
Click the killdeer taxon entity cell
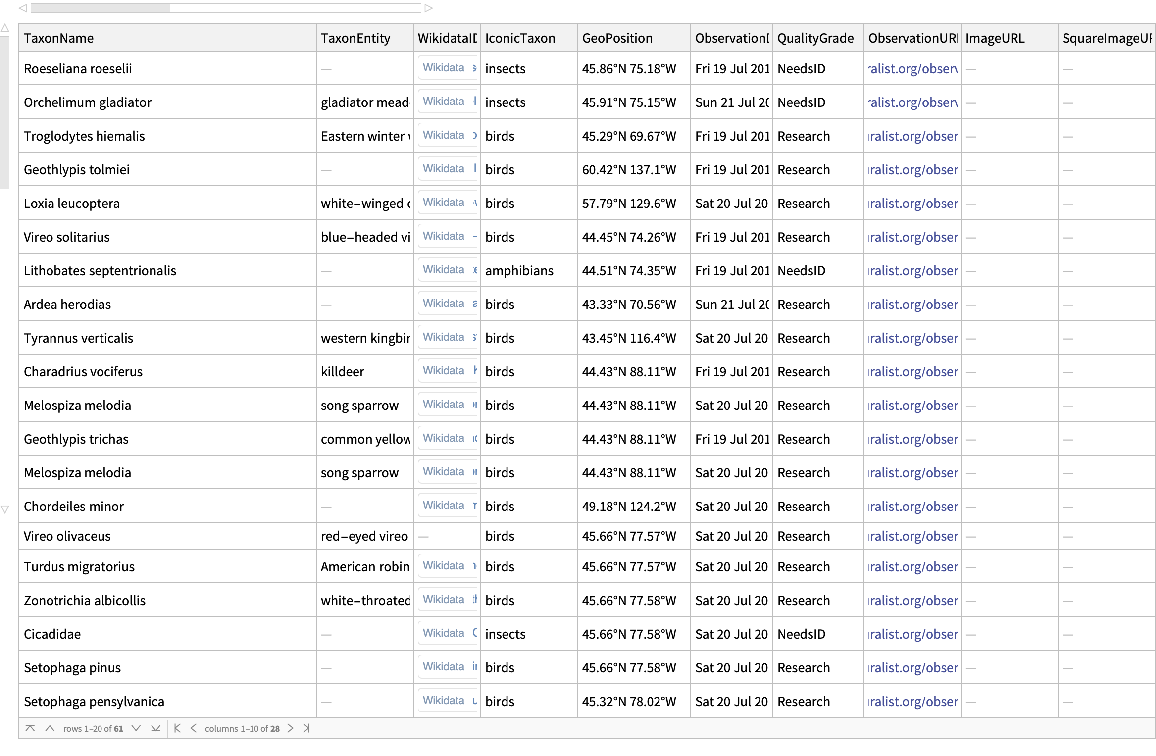(x=342, y=372)
